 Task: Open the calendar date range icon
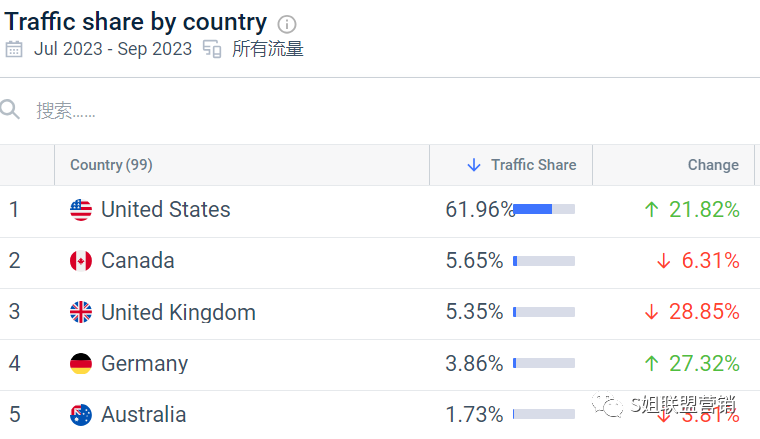coord(14,49)
